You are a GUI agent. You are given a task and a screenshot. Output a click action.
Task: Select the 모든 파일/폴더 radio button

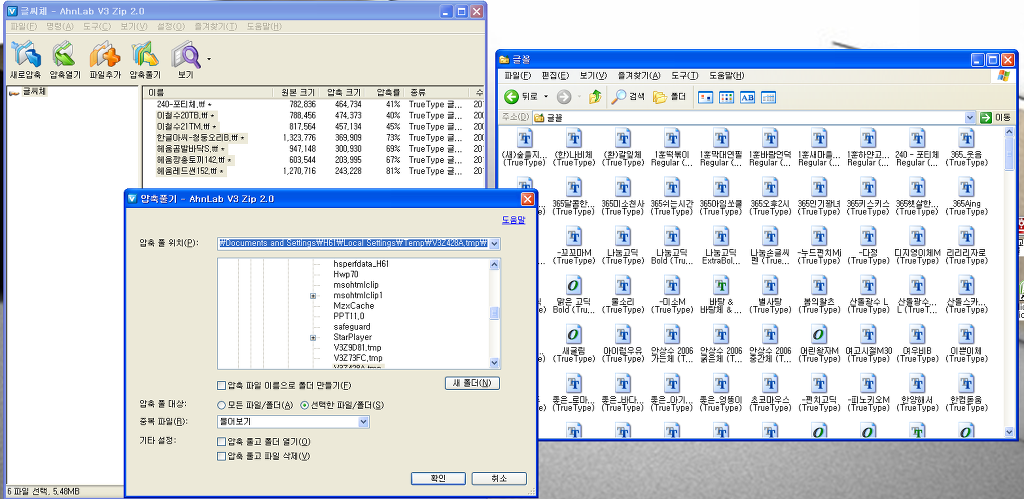[222, 405]
